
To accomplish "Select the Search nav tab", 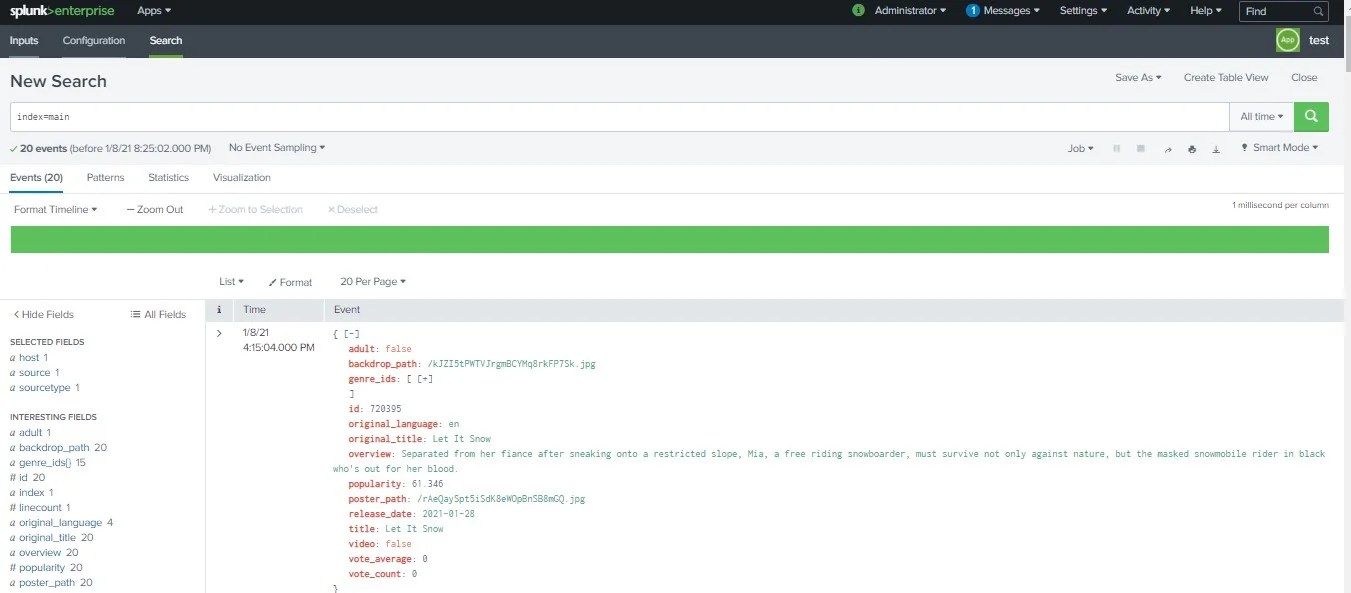I will [x=166, y=40].
